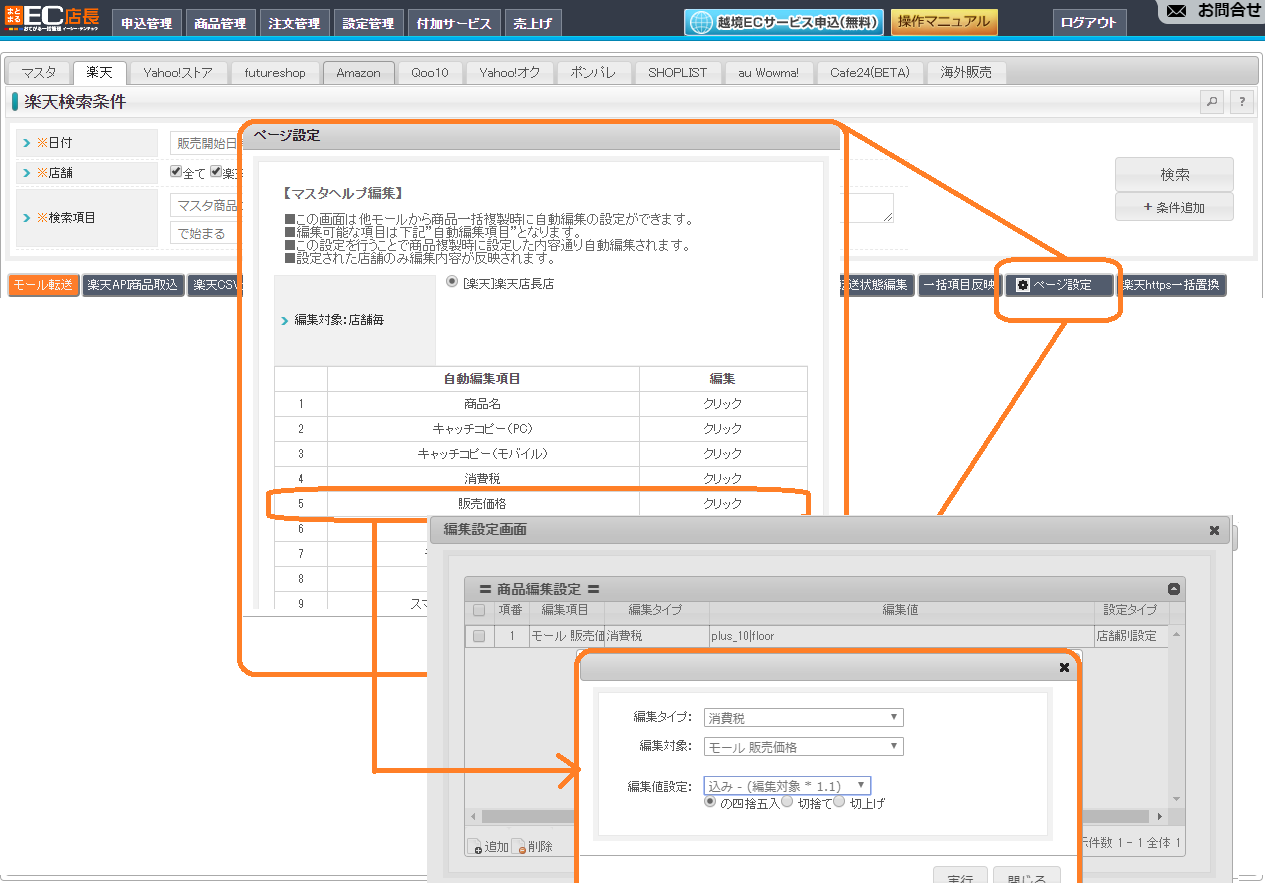Viewport: 1271px width, 883px height.
Task: Open the 商品管理 menu
Action: (x=221, y=23)
